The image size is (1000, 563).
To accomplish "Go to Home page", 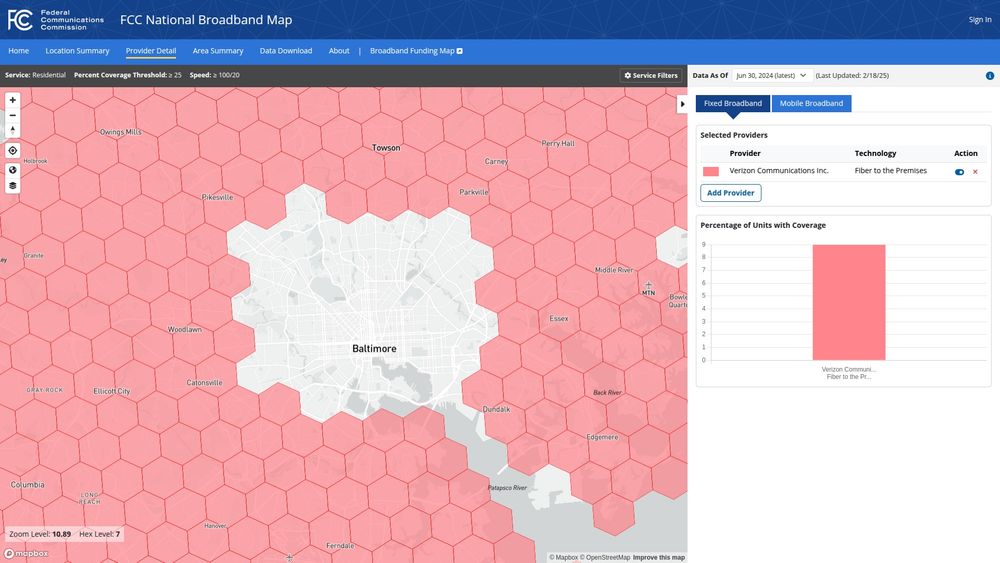I will (18, 51).
